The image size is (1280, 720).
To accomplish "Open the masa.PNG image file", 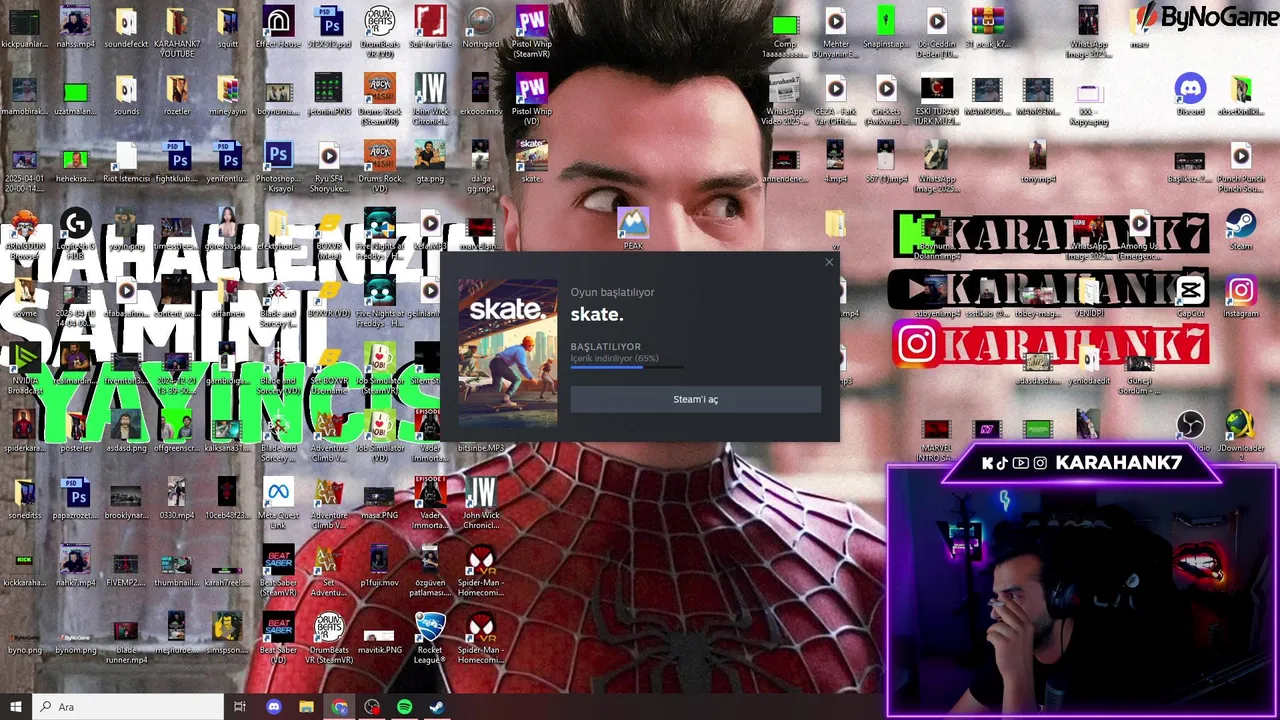I will pyautogui.click(x=380, y=502).
